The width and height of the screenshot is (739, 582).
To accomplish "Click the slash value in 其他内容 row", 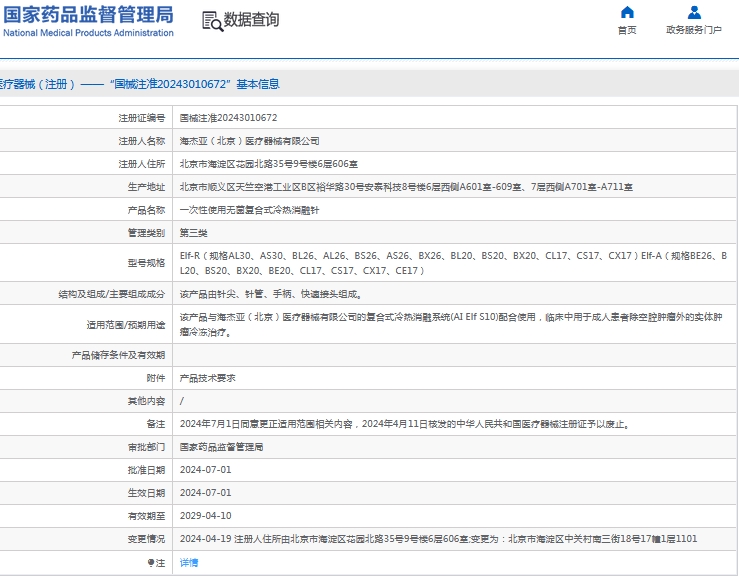I will click(182, 401).
